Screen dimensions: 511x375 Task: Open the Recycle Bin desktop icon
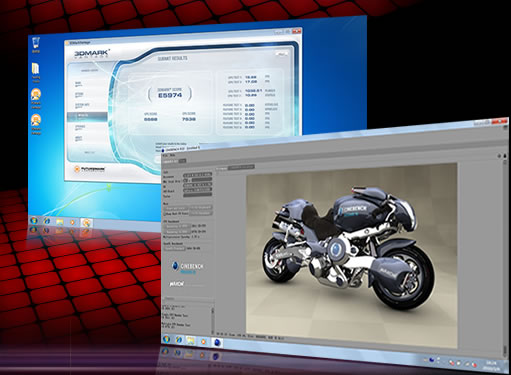[36, 45]
